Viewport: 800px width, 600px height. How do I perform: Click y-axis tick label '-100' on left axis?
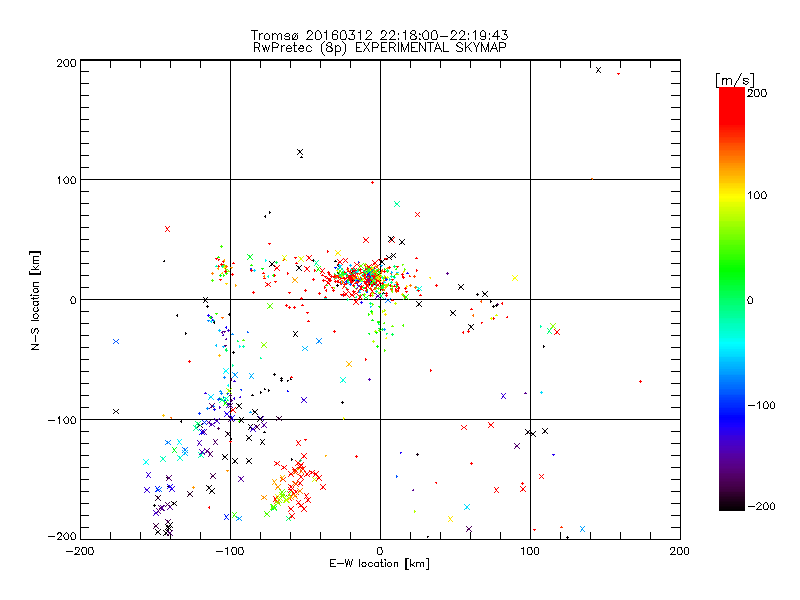[62, 420]
